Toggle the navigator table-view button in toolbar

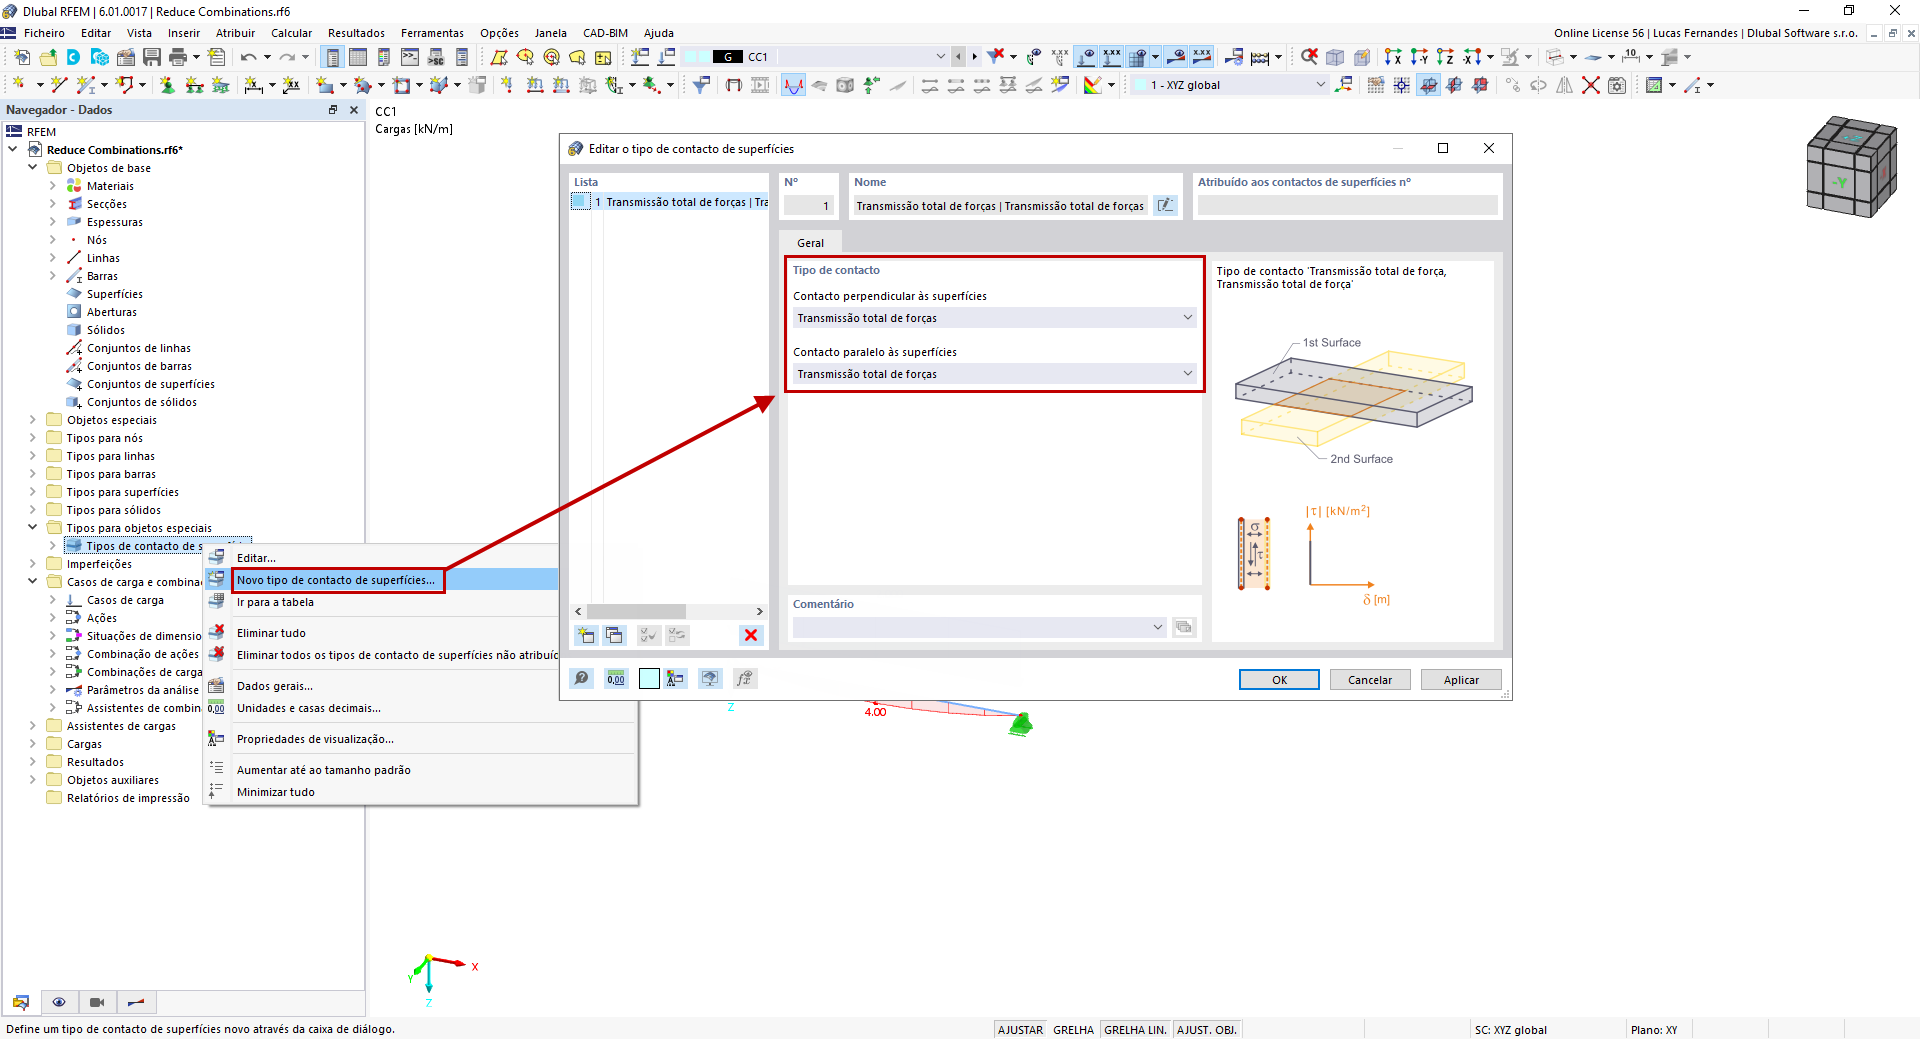click(x=332, y=57)
